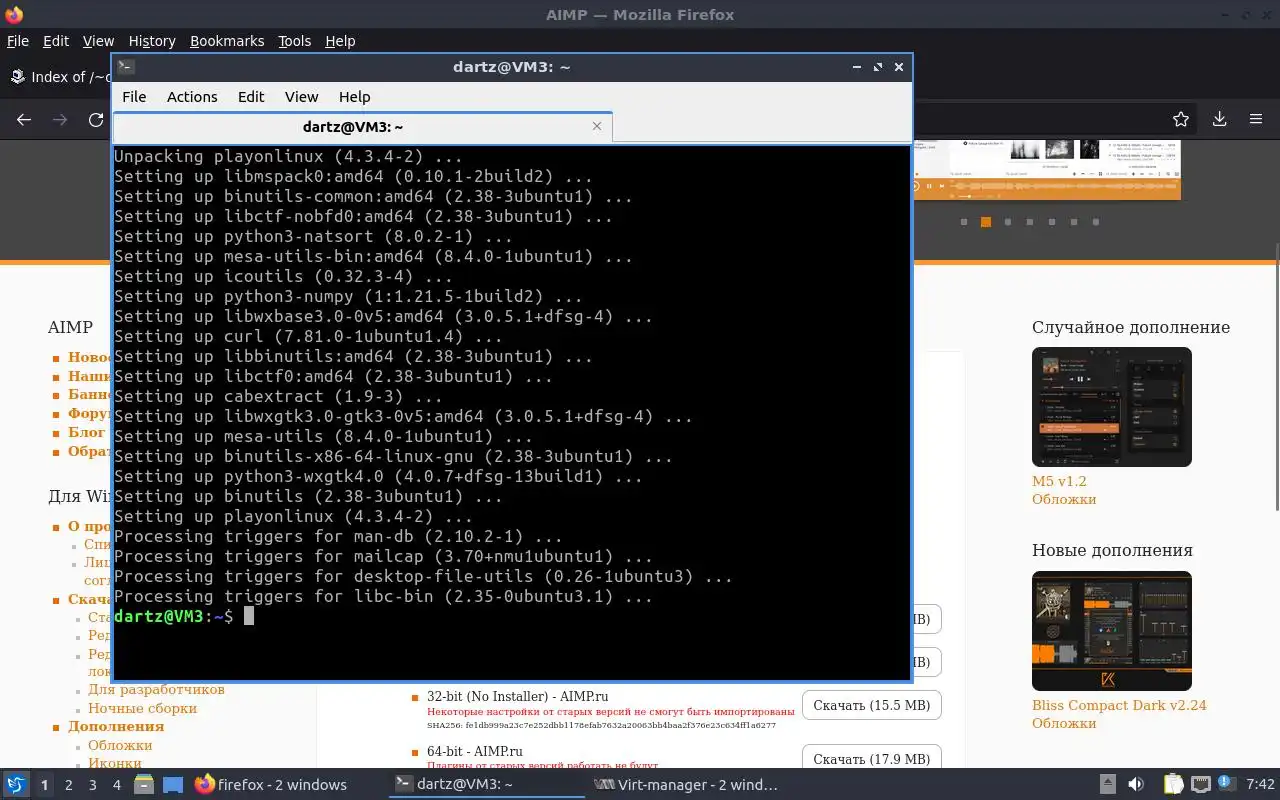The width and height of the screenshot is (1280, 800).
Task: Open Bliss Compact Dark skin thumbnail
Action: tap(1112, 631)
